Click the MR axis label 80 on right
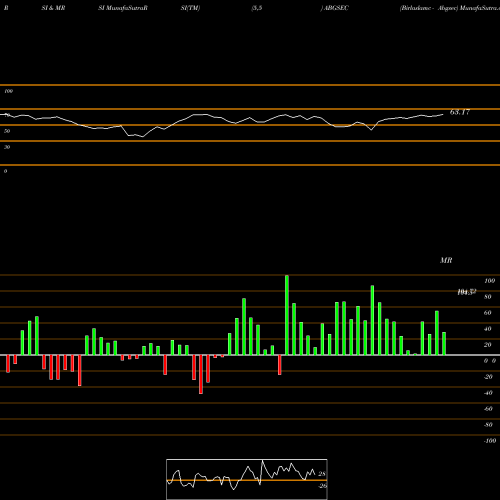This screenshot has width=500, height=500. (x=488, y=297)
